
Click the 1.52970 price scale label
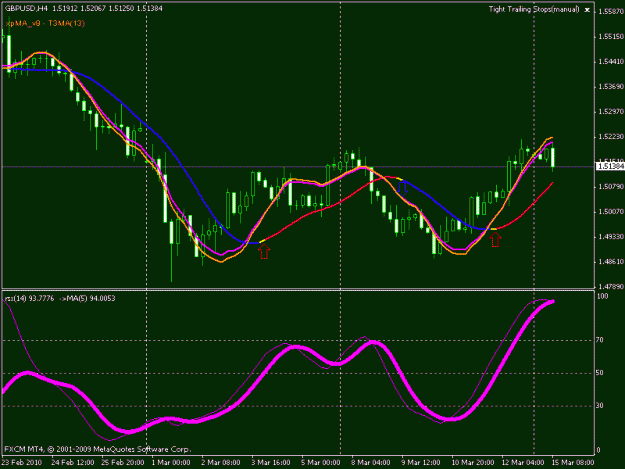[611, 112]
